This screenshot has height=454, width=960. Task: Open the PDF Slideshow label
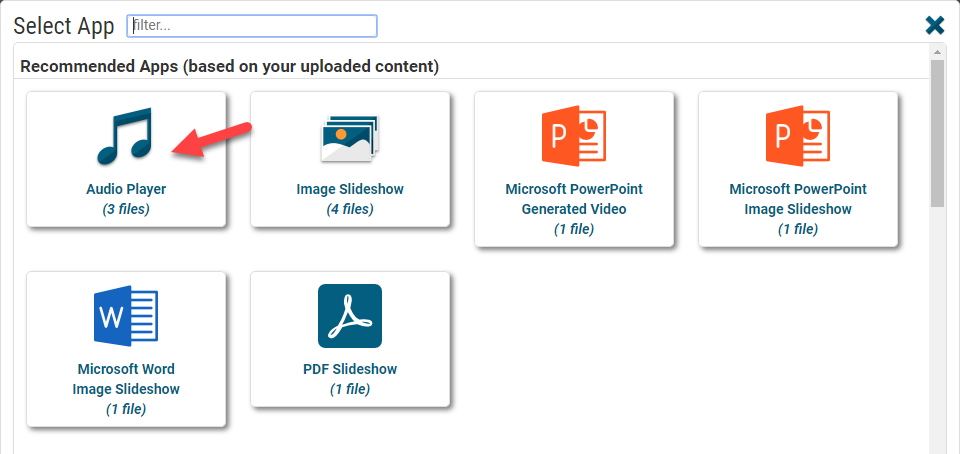click(350, 369)
